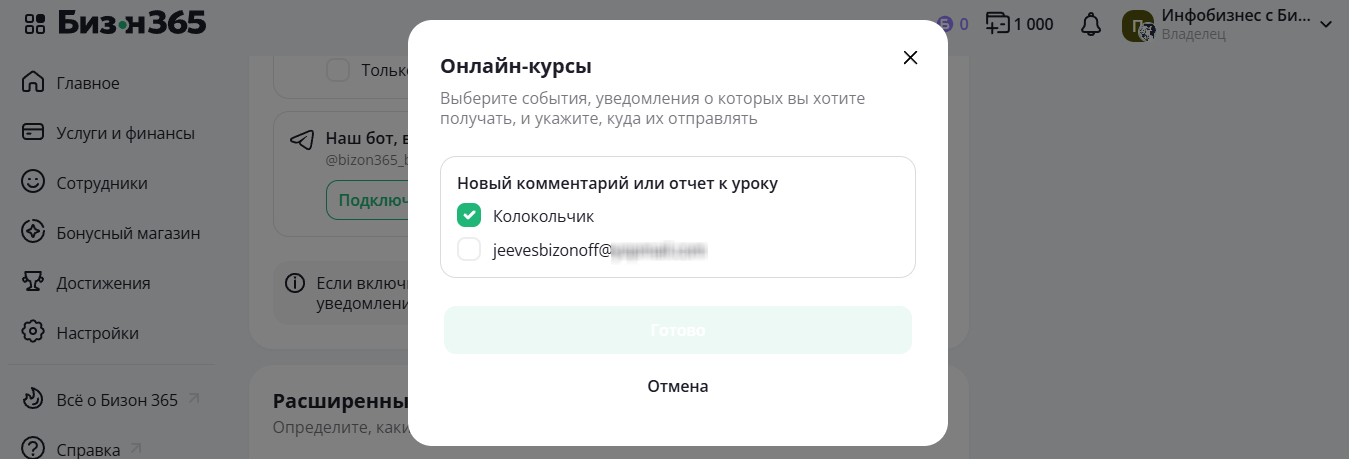Image resolution: width=1349 pixels, height=459 pixels.
Task: Open the Справка help link
Action: click(x=88, y=449)
